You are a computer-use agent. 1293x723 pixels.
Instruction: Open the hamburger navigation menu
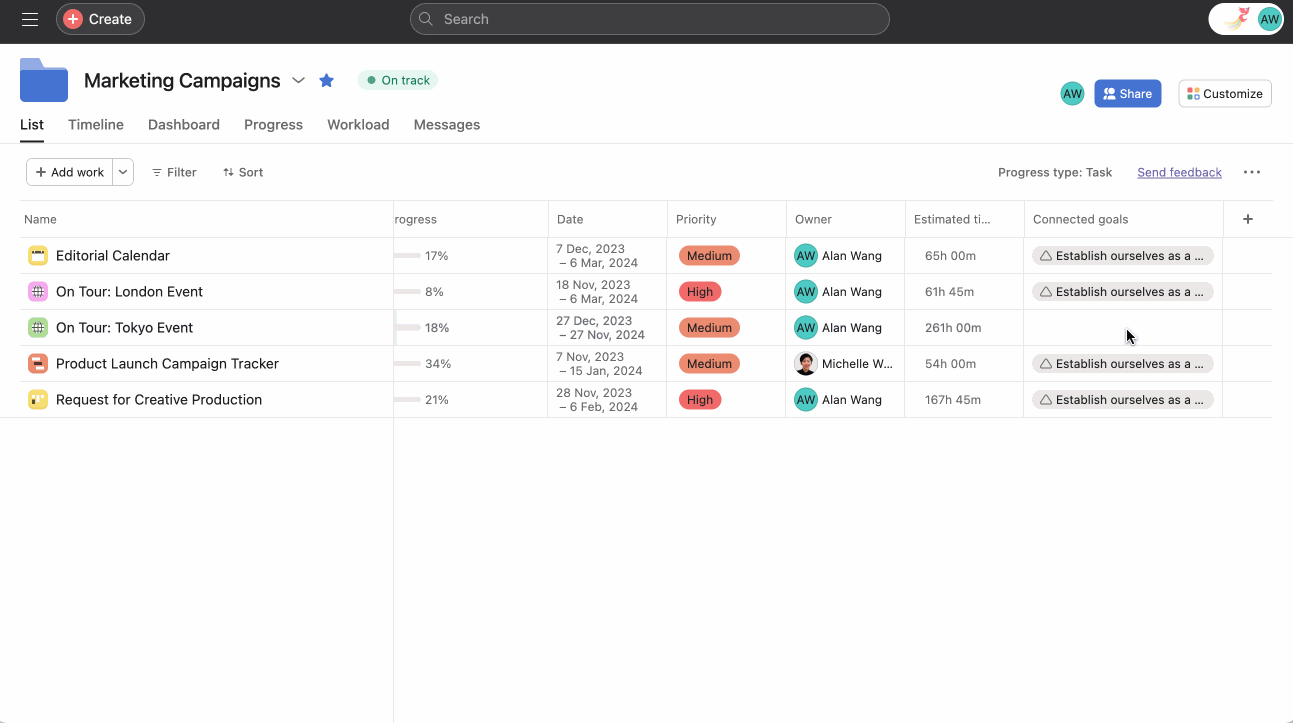(30, 19)
